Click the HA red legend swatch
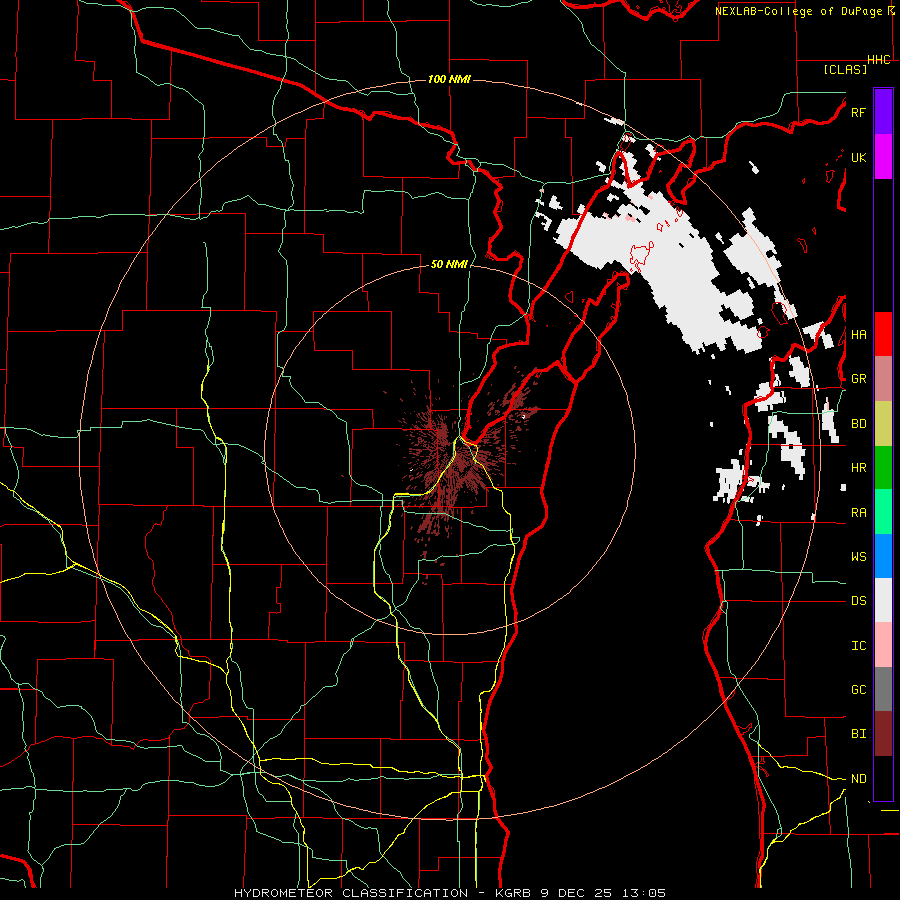900x900 pixels. point(883,334)
